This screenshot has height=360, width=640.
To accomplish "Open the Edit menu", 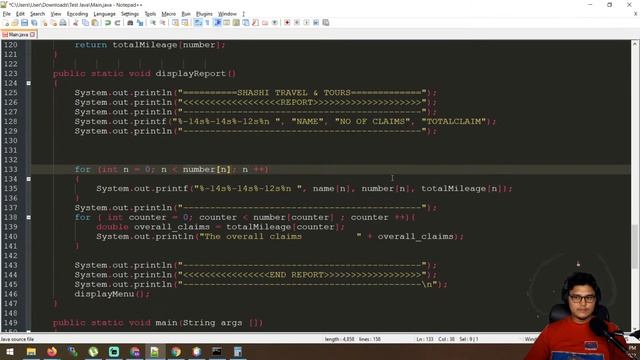I will (x=20, y=14).
